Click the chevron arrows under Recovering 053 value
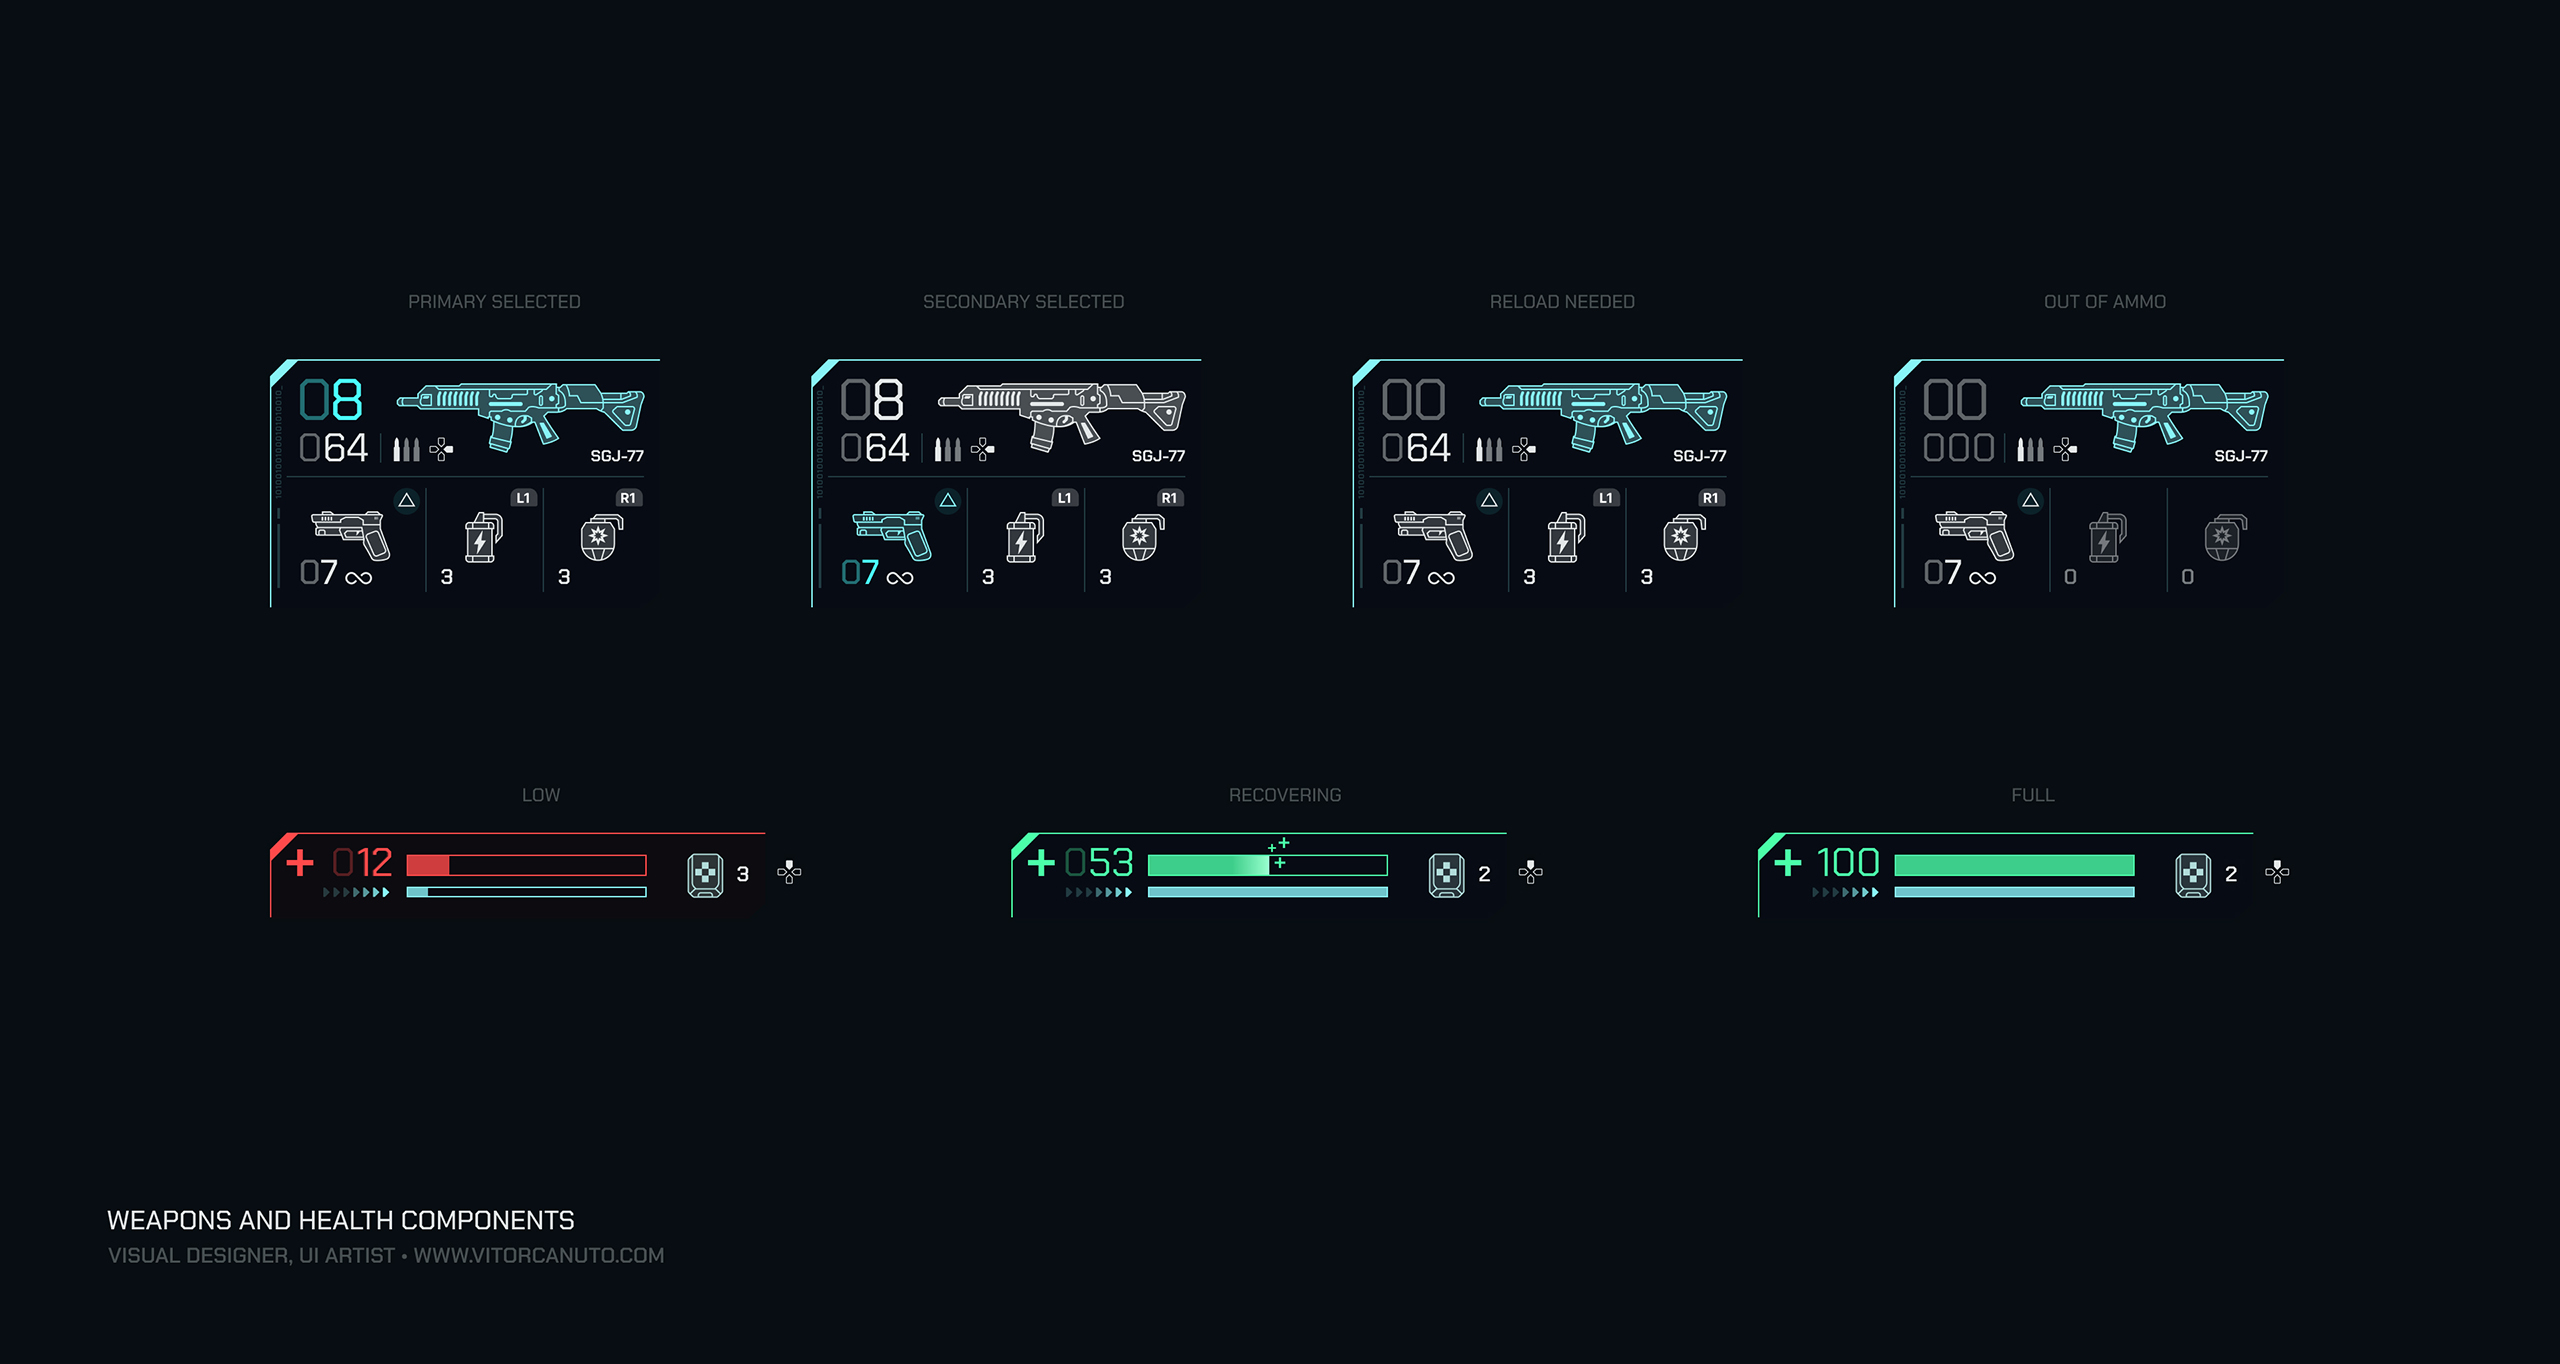2560x1364 pixels. point(1098,892)
